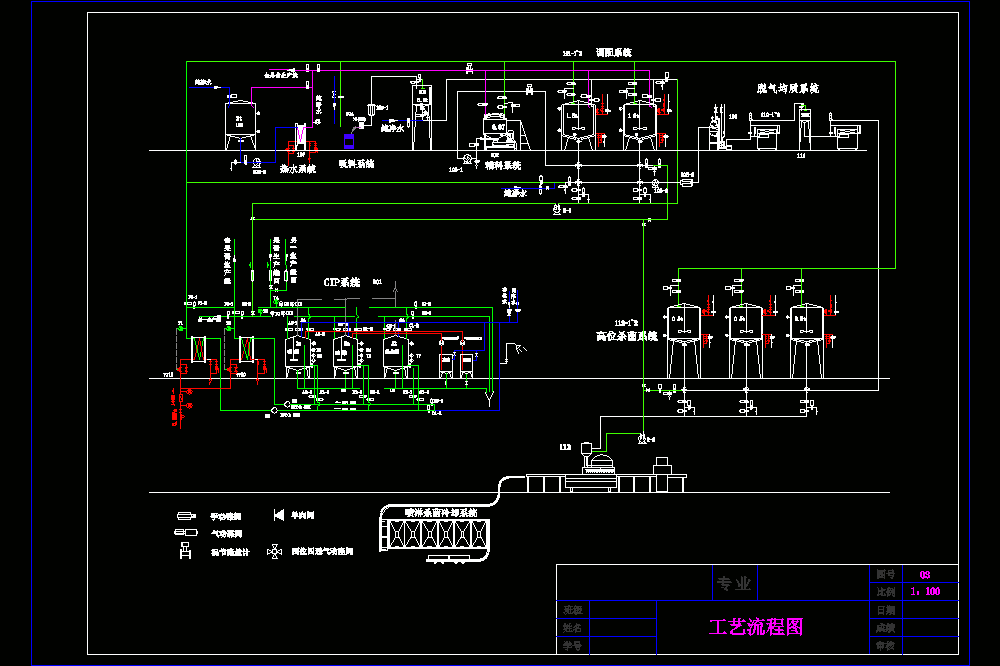Screen dimensions: 1000x666
Task: Click the 成绩 label cell
Action: coord(886,628)
